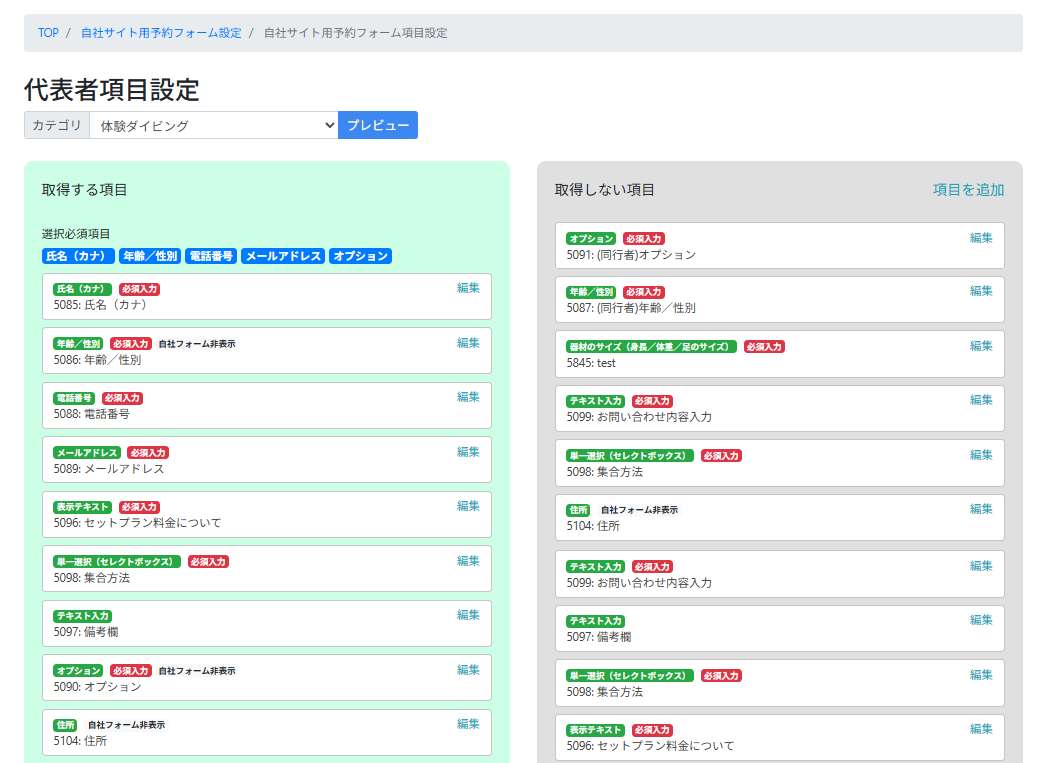This screenshot has height=763, width=1042.
Task: Edit item 5085 氏名（カナ）
Action: [x=468, y=288]
